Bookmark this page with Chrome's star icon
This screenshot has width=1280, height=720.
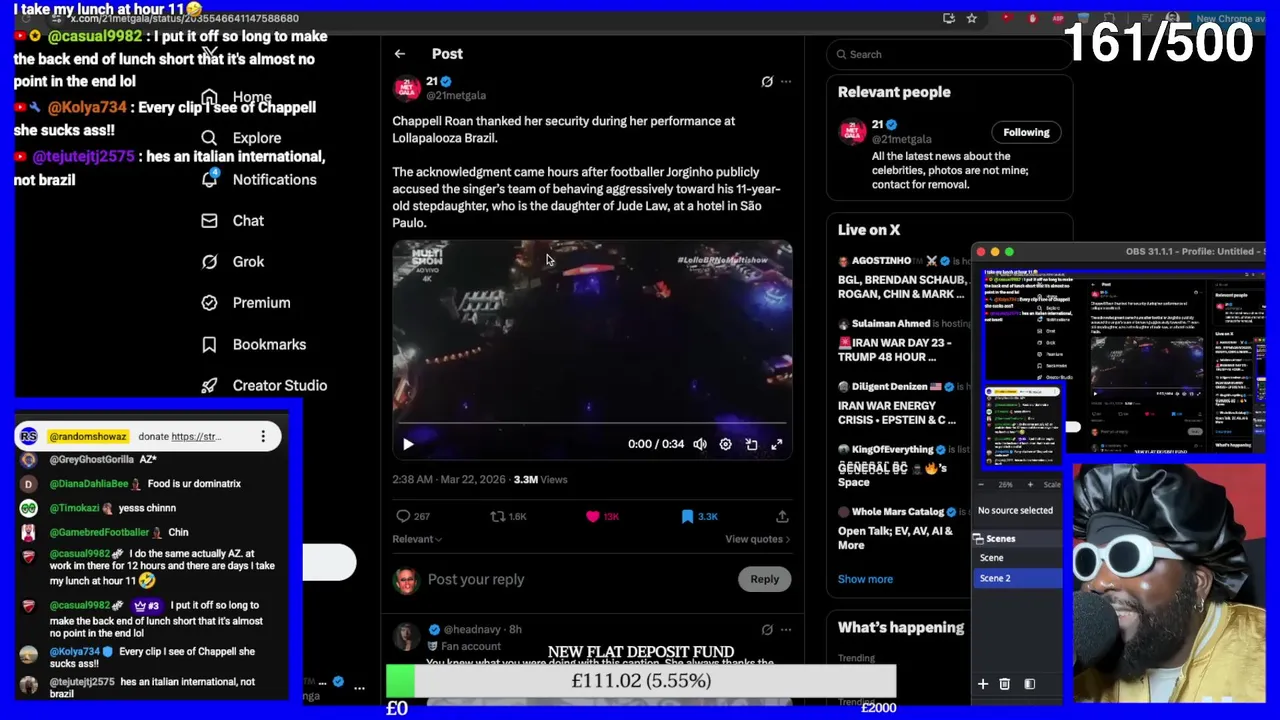(x=971, y=18)
